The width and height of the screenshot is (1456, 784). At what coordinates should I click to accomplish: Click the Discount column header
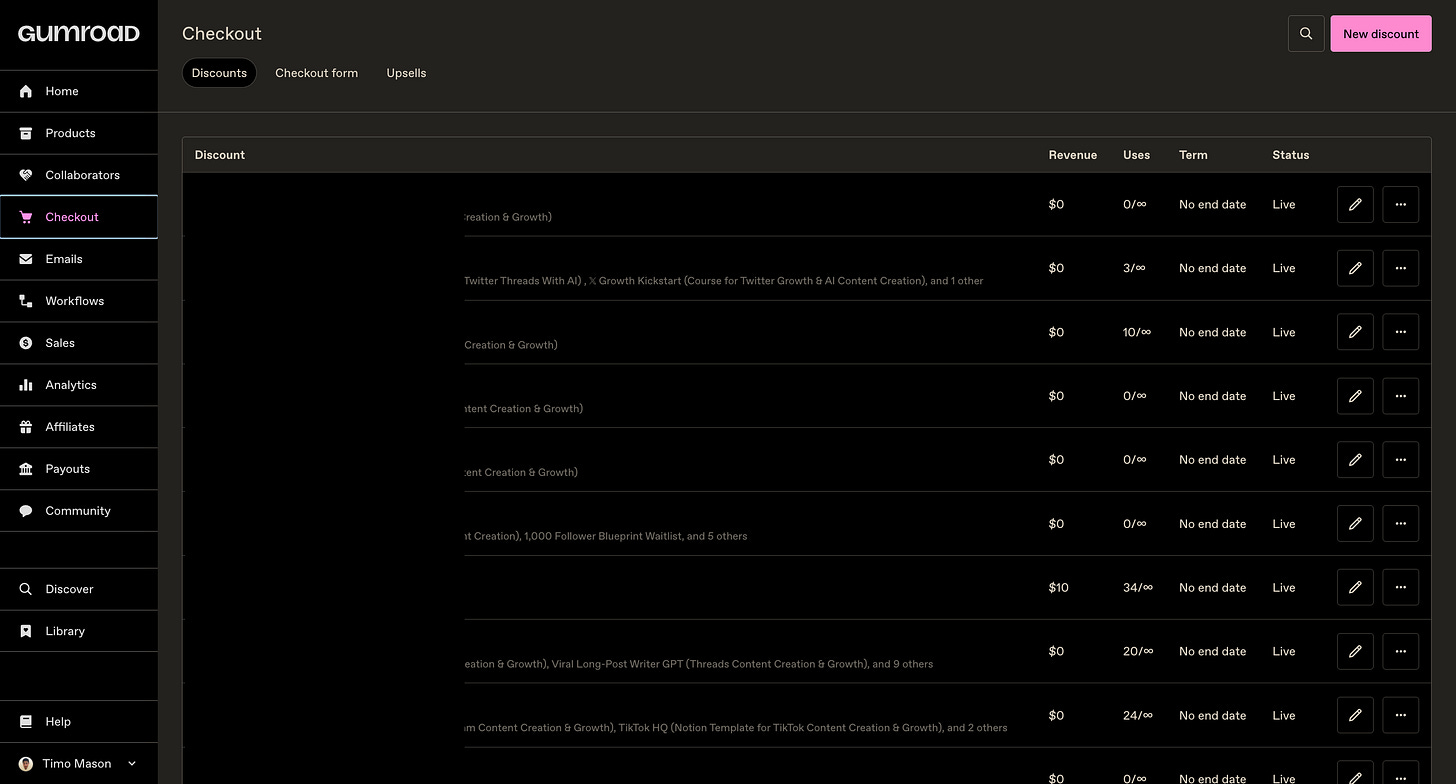point(220,155)
